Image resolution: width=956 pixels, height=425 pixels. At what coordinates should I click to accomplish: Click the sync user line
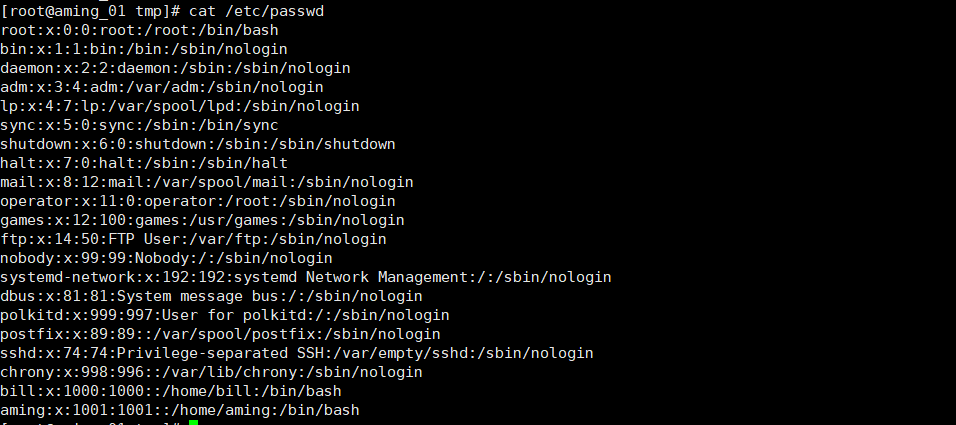coord(140,125)
